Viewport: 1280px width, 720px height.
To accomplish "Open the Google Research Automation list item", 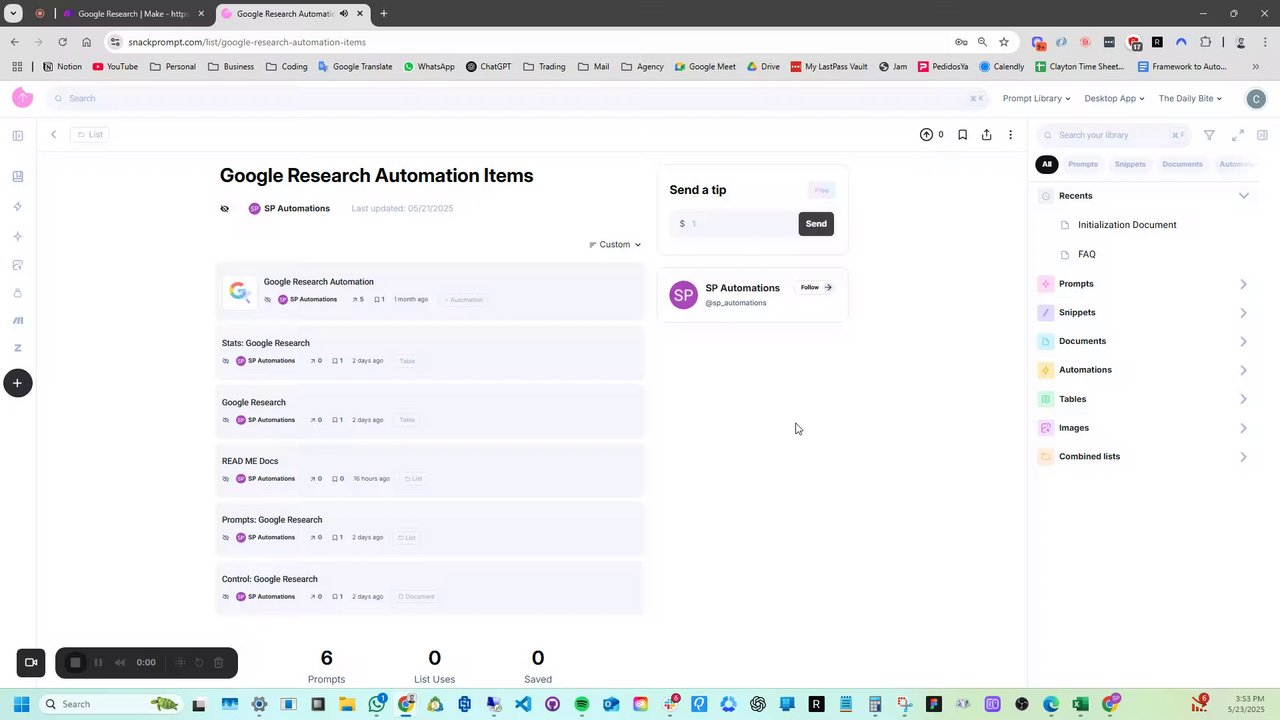I will tap(431, 291).
